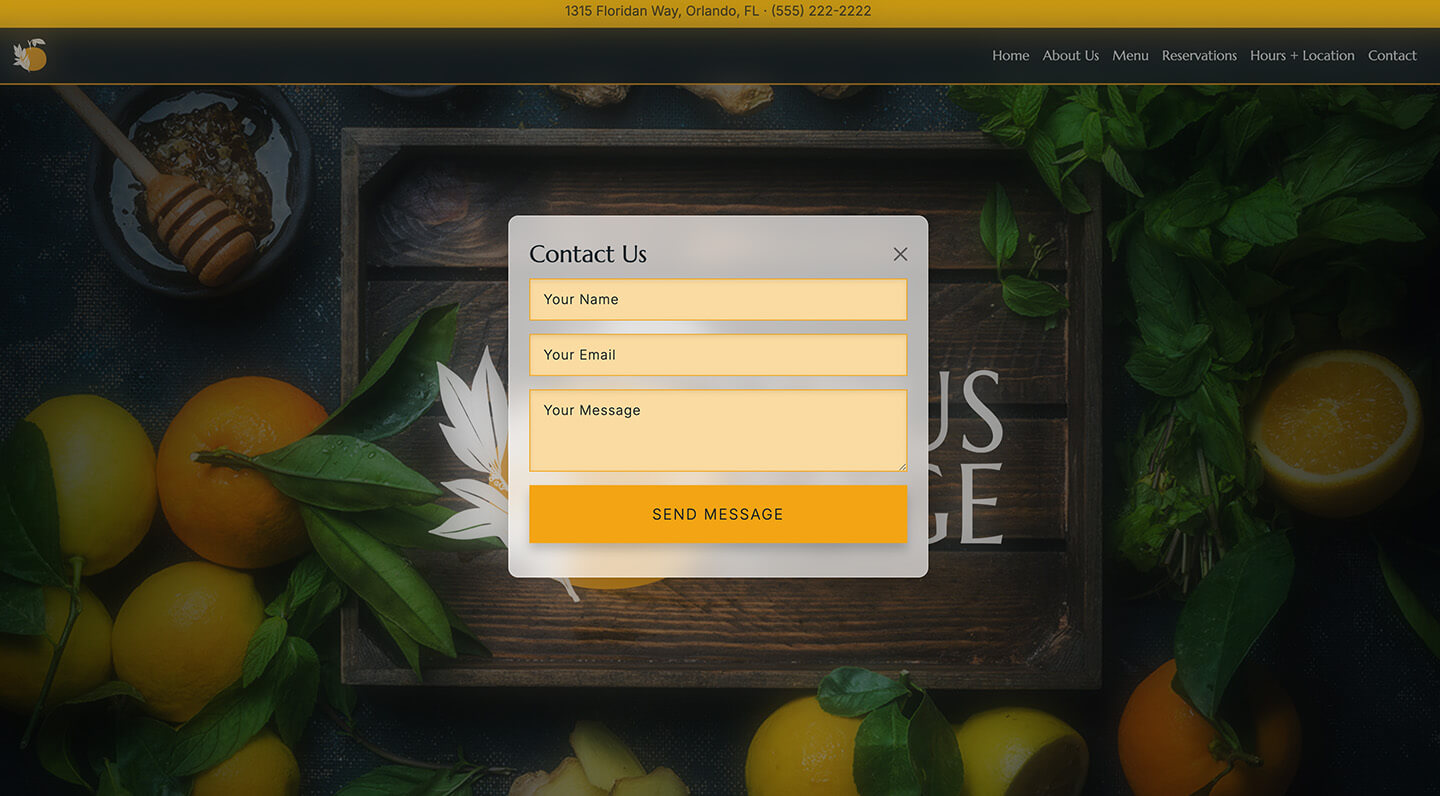
Task: Click the address and phone banner text
Action: [x=718, y=11]
